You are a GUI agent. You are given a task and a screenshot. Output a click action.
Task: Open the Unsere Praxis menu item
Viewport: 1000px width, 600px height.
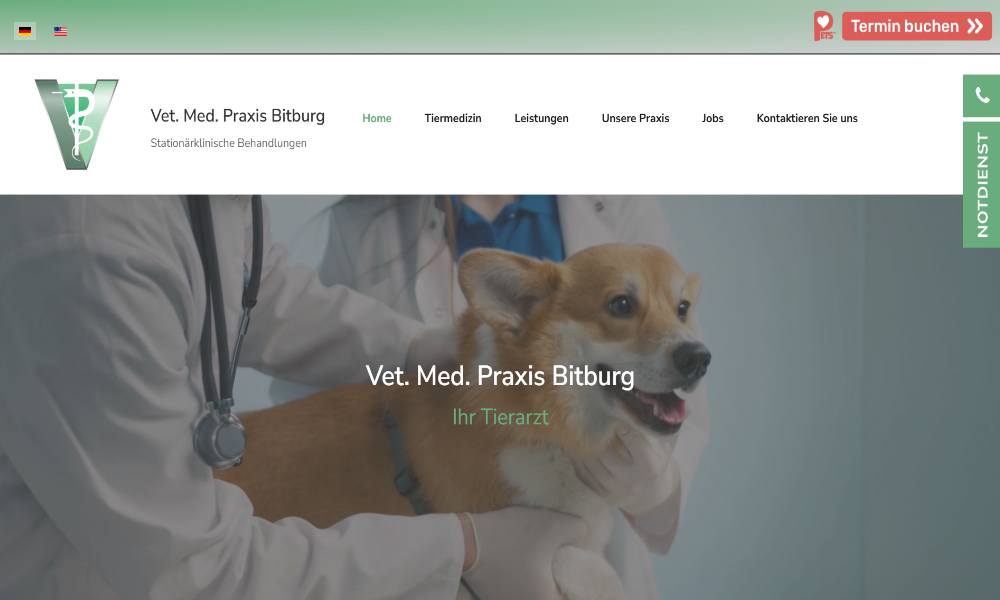click(x=635, y=118)
